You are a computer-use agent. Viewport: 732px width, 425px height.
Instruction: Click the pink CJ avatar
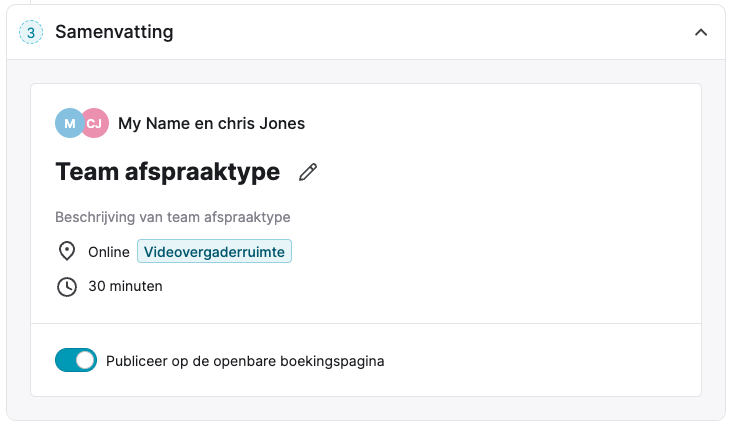(x=95, y=123)
